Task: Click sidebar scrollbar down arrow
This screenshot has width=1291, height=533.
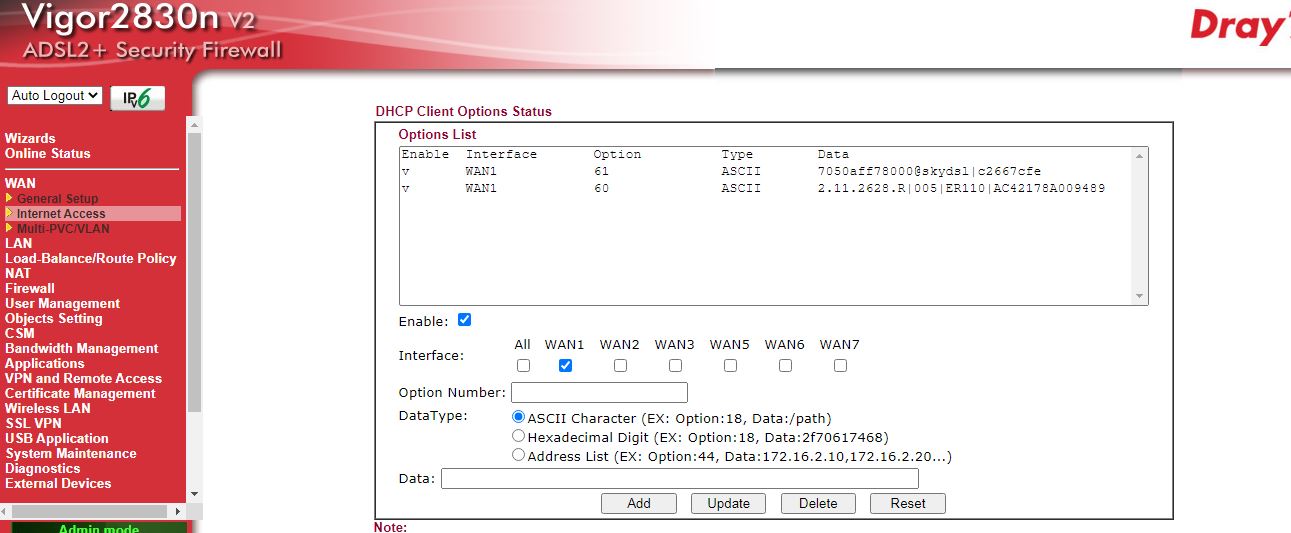Action: coord(194,494)
